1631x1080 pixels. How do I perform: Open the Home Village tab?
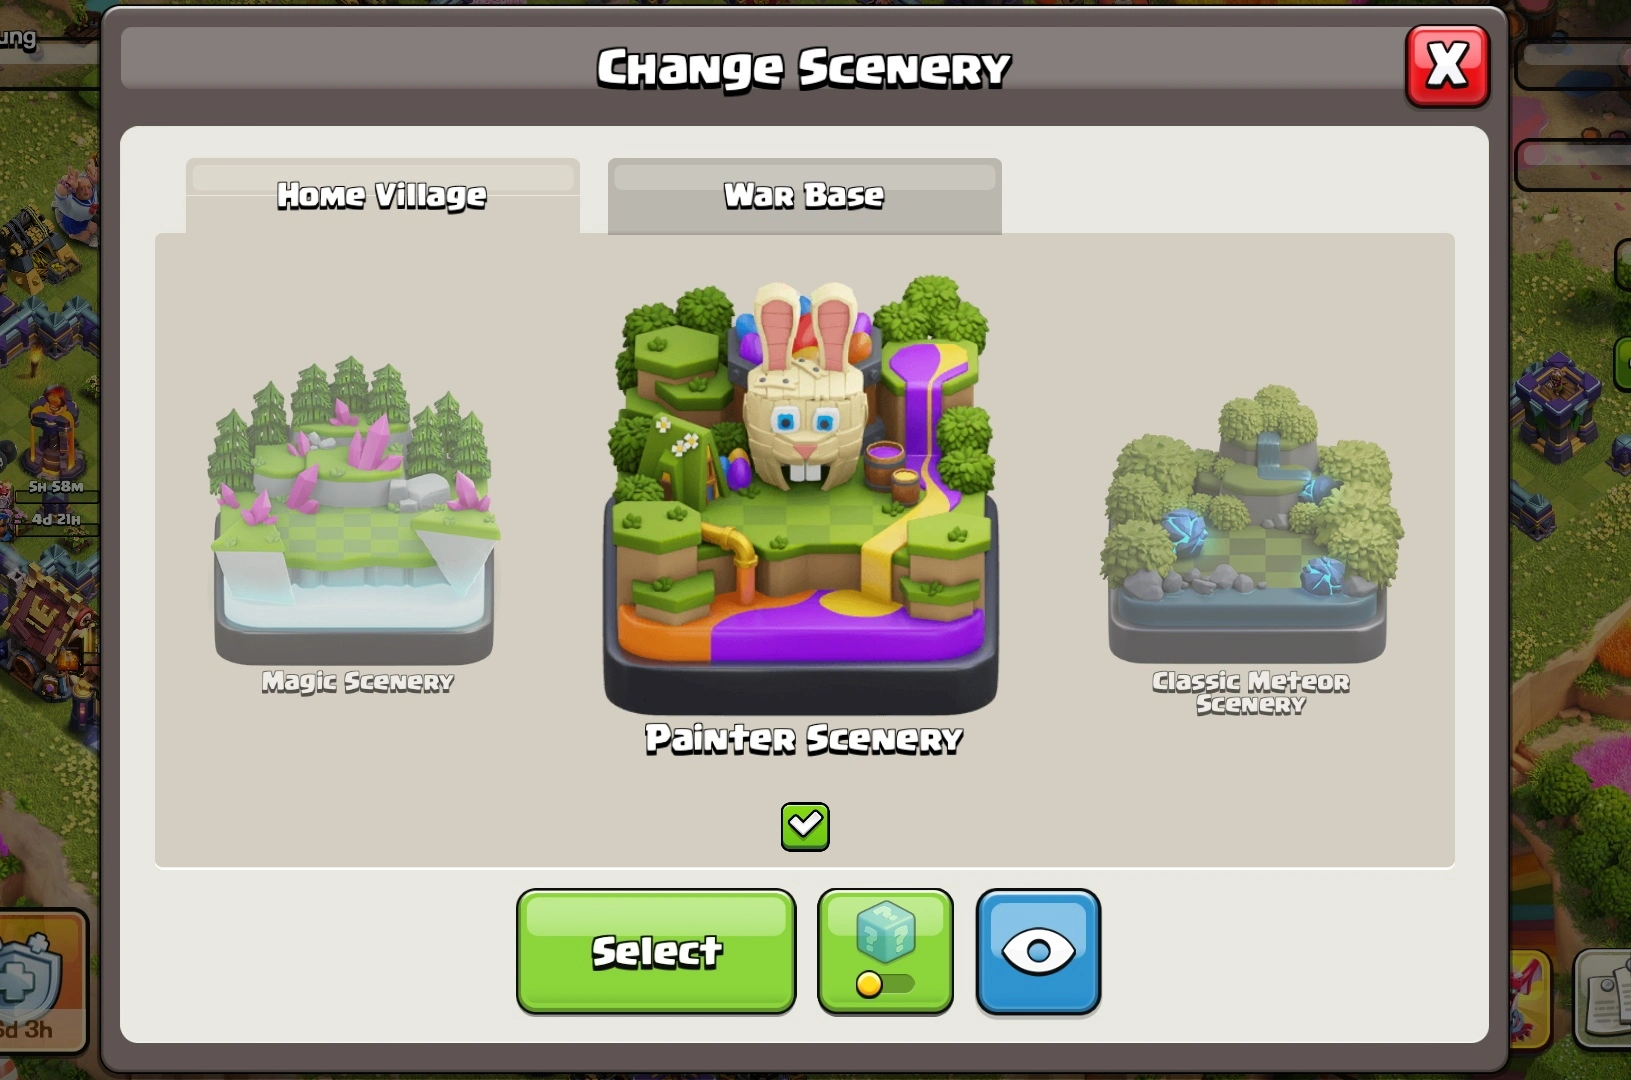(x=382, y=195)
